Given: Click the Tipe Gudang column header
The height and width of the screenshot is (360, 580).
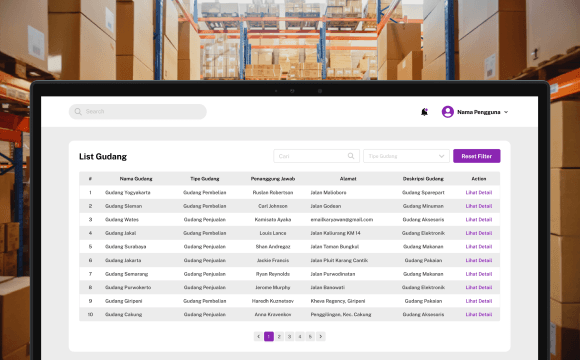Looking at the screenshot, I should tap(205, 179).
